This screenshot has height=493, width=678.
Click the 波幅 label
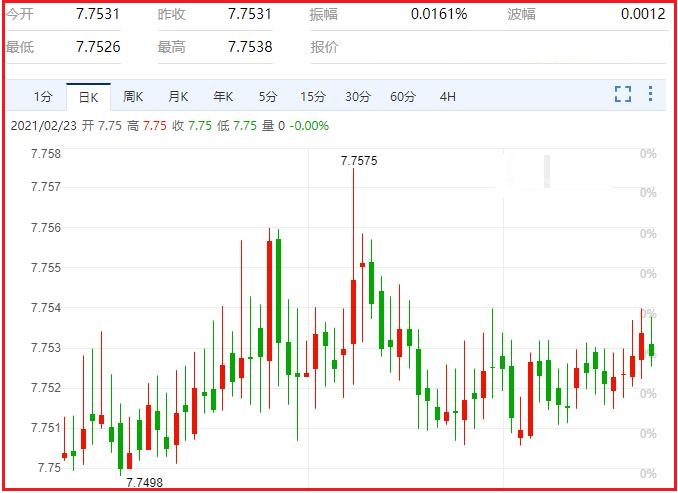coord(522,14)
